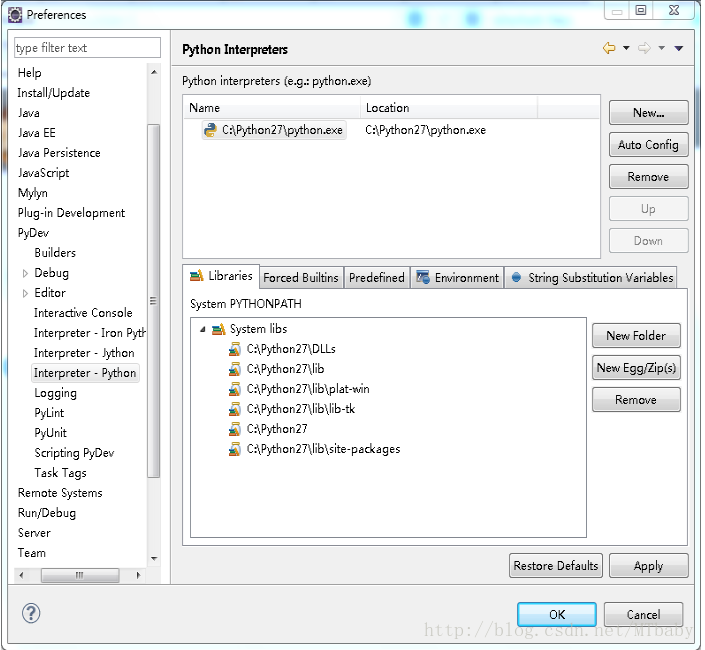Switch to the Forced Builtins tab
Image resolution: width=705 pixels, height=650 pixels.
point(301,278)
